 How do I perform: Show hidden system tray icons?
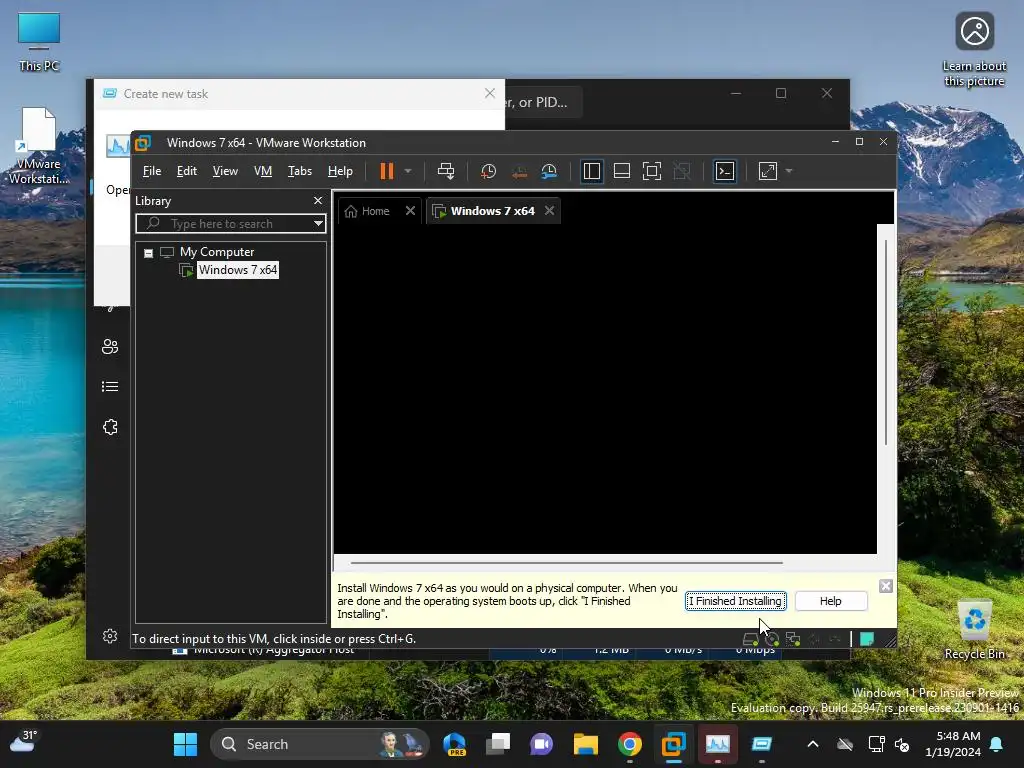pyautogui.click(x=812, y=744)
